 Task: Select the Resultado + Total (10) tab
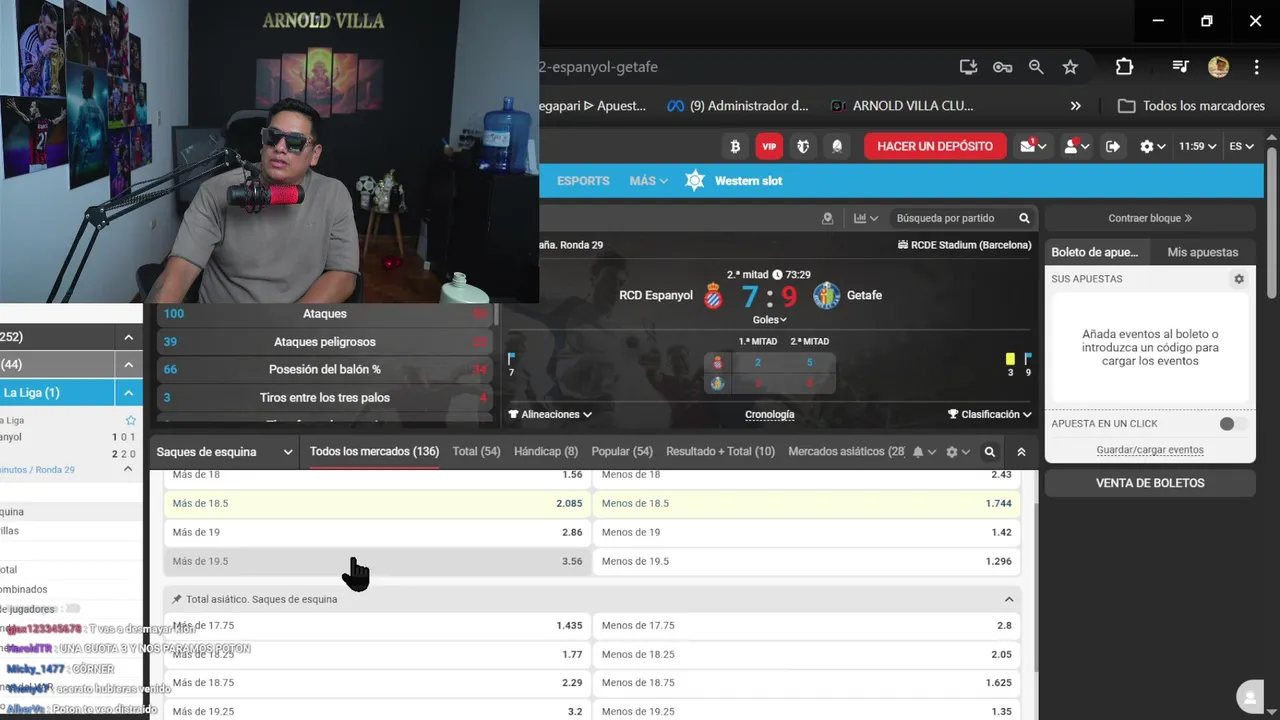click(720, 452)
